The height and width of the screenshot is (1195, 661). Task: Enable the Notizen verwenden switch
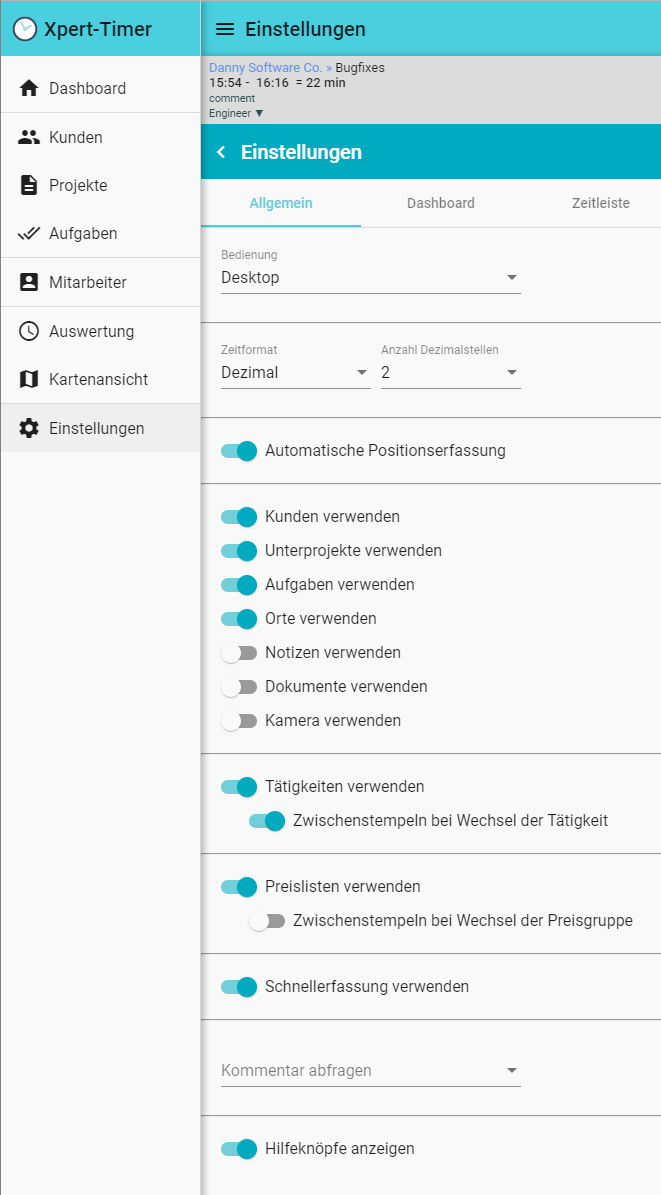coord(239,653)
